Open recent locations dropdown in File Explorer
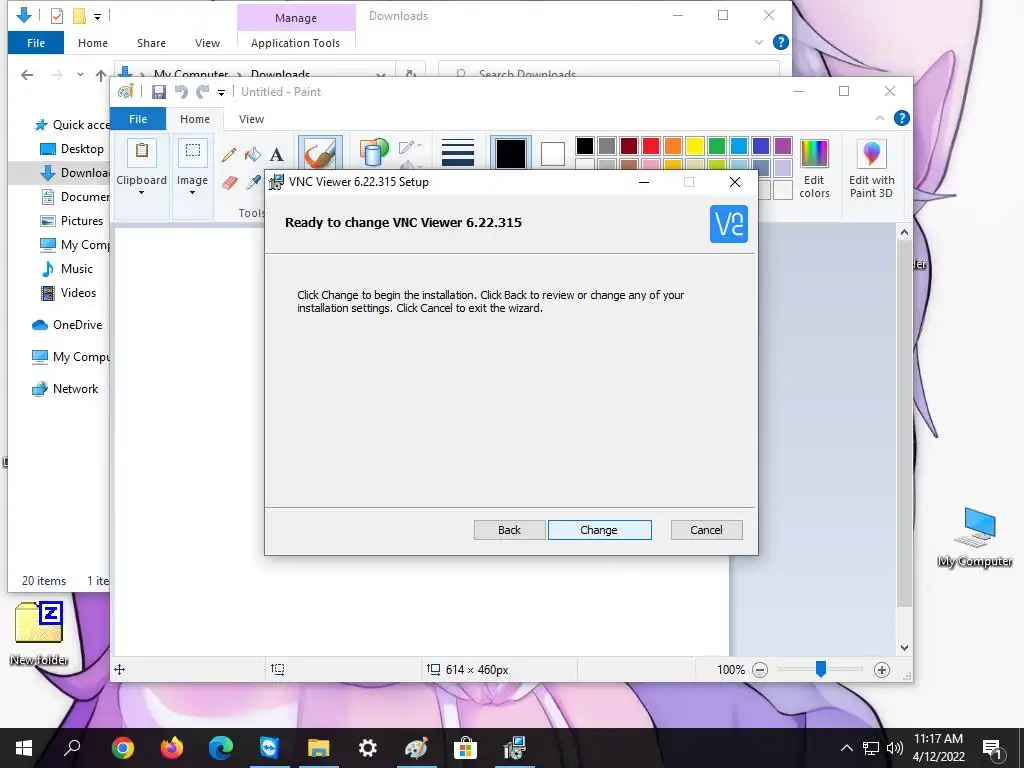This screenshot has width=1024, height=768. pyautogui.click(x=80, y=75)
